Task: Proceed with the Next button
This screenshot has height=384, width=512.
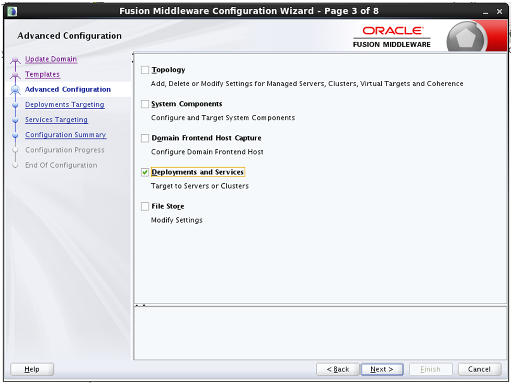Action: 382,369
